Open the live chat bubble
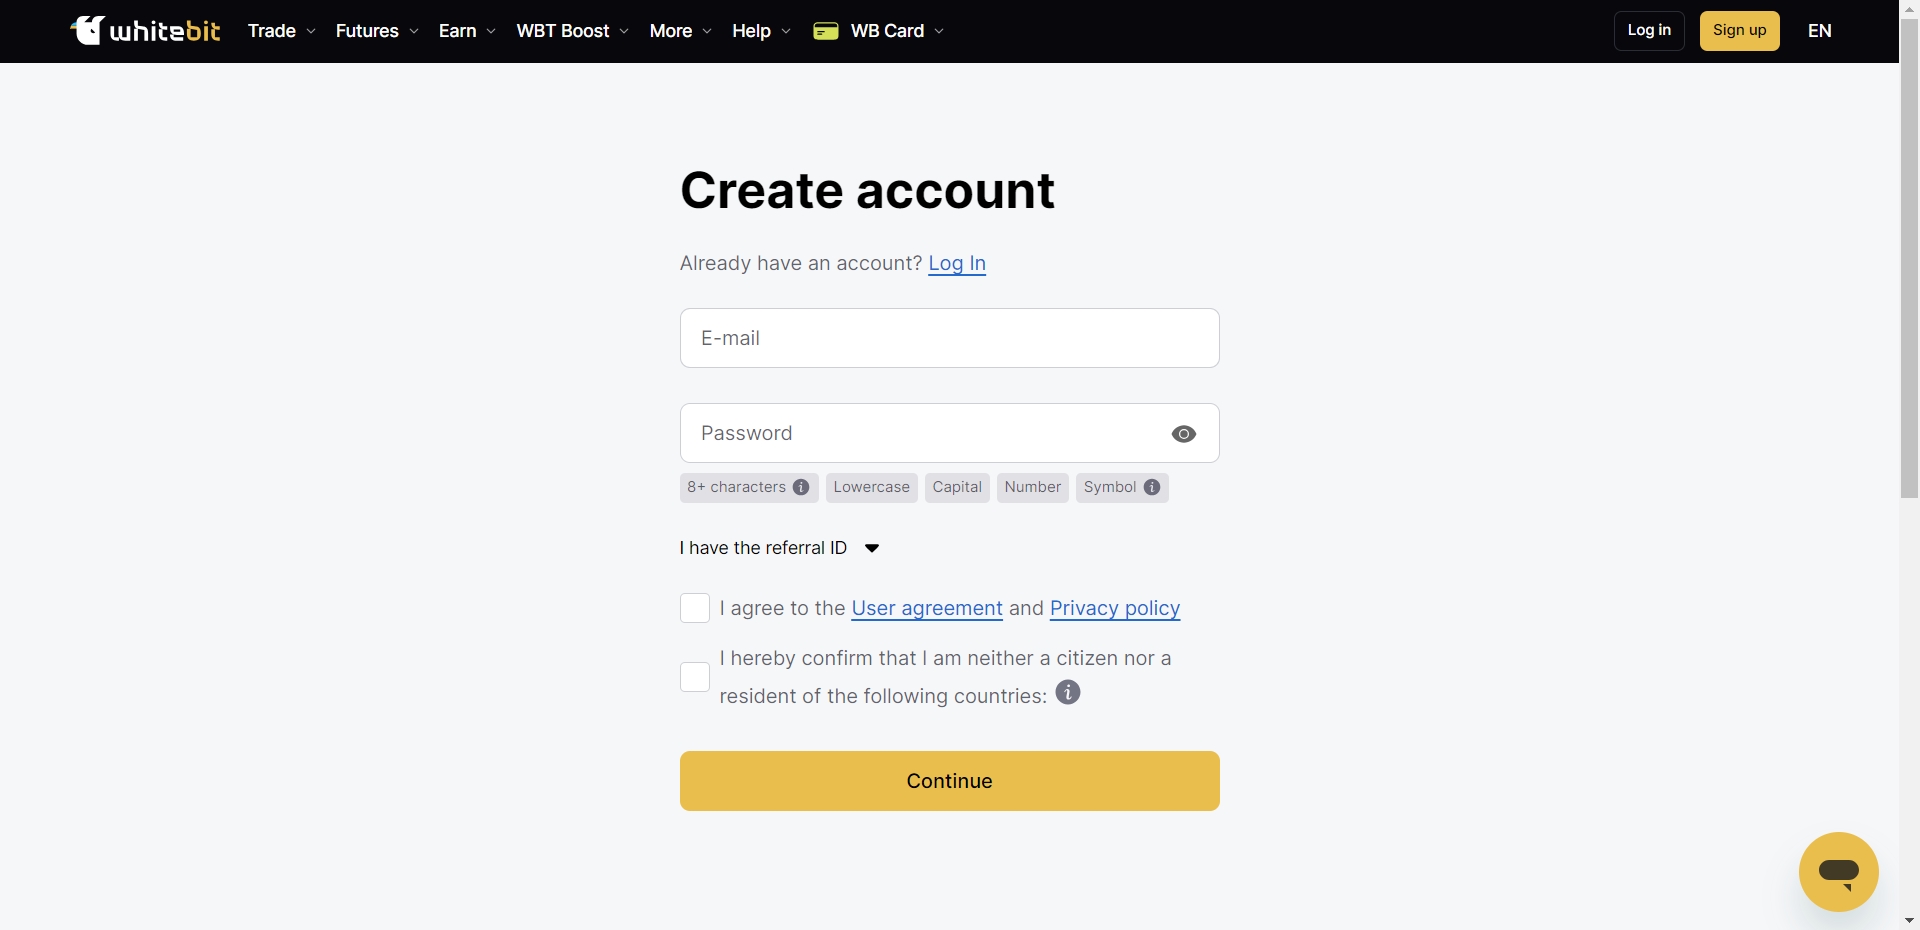The image size is (1920, 930). [1838, 872]
